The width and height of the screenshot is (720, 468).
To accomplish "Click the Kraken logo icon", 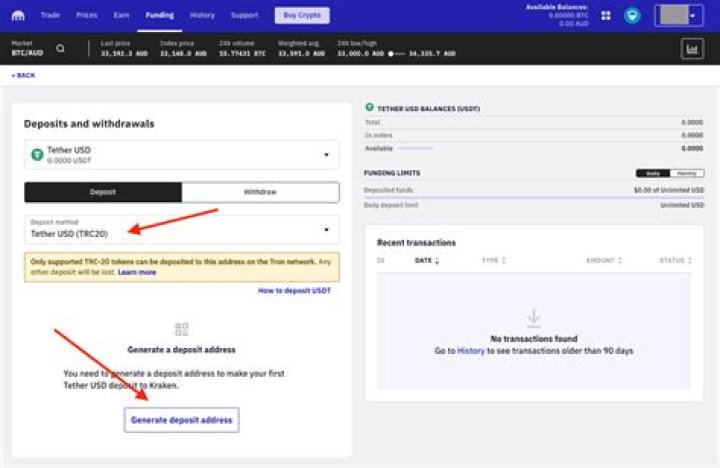I will [17, 16].
